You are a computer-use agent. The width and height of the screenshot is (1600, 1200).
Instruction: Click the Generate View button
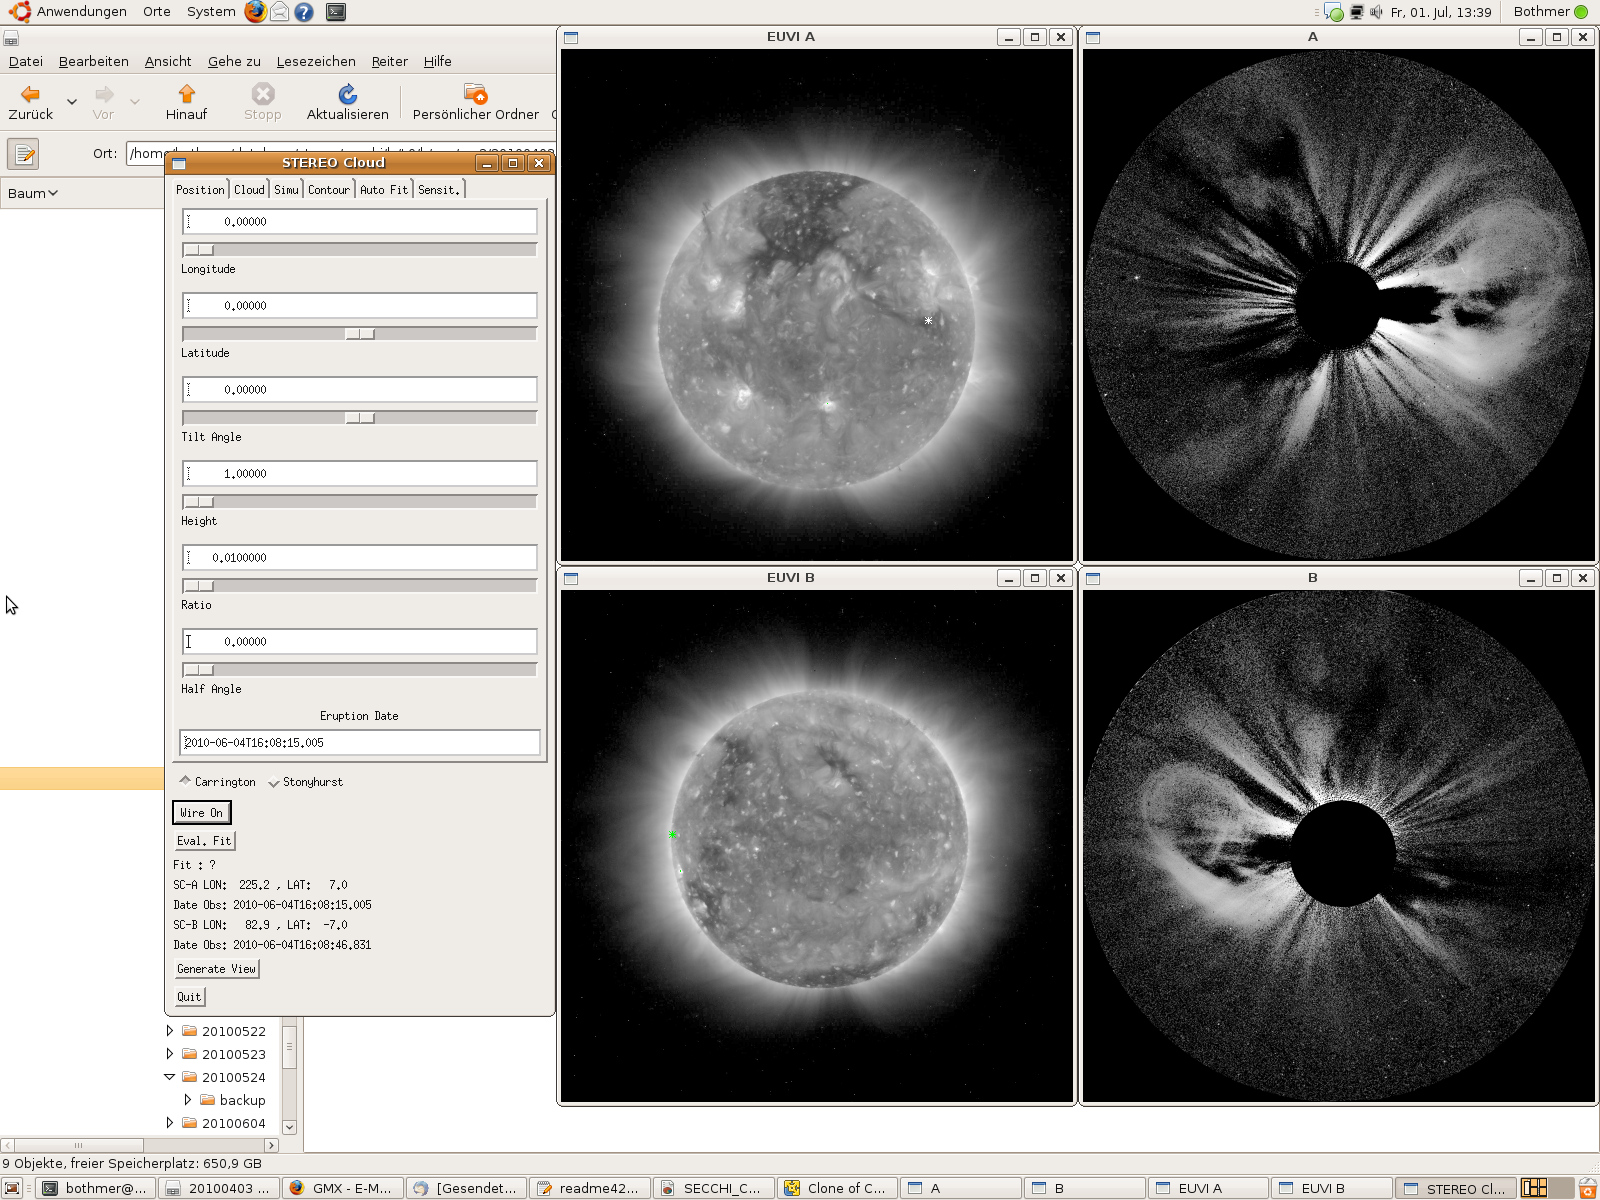coord(216,969)
